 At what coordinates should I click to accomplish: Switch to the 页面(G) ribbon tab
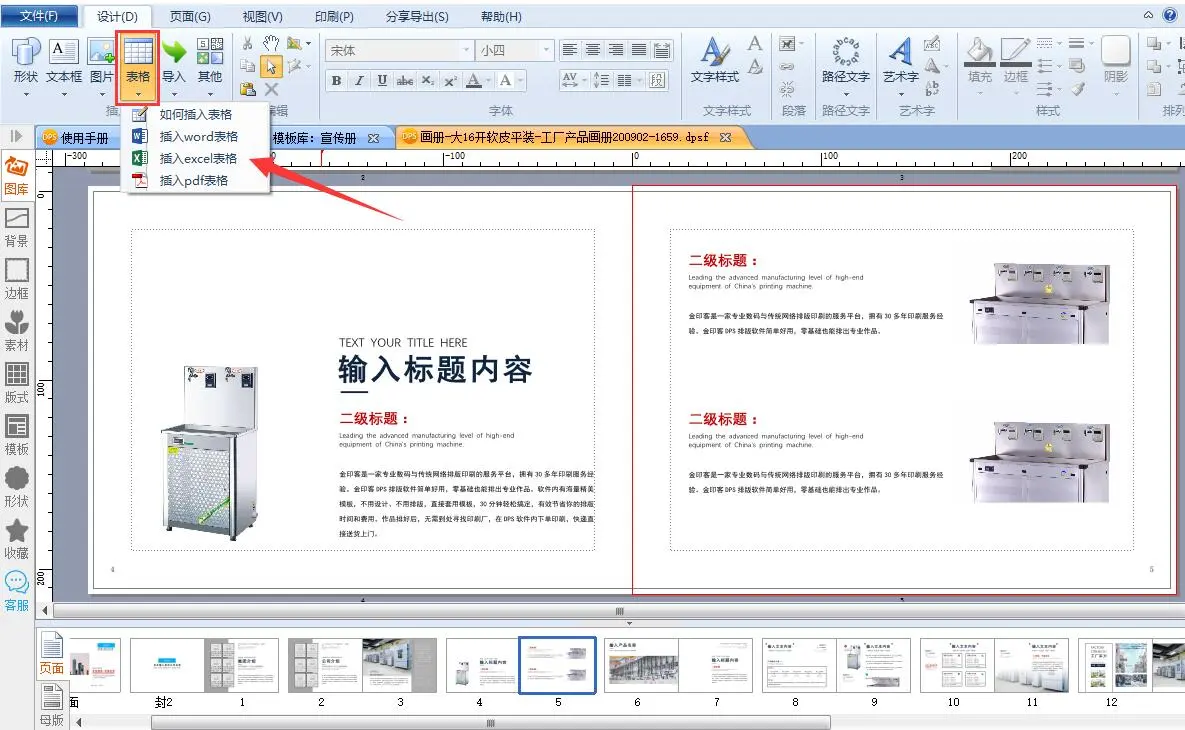tap(190, 17)
